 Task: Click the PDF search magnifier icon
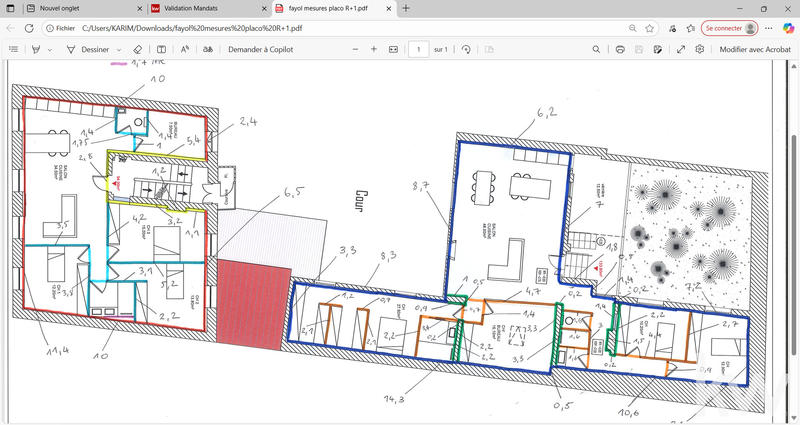(597, 49)
